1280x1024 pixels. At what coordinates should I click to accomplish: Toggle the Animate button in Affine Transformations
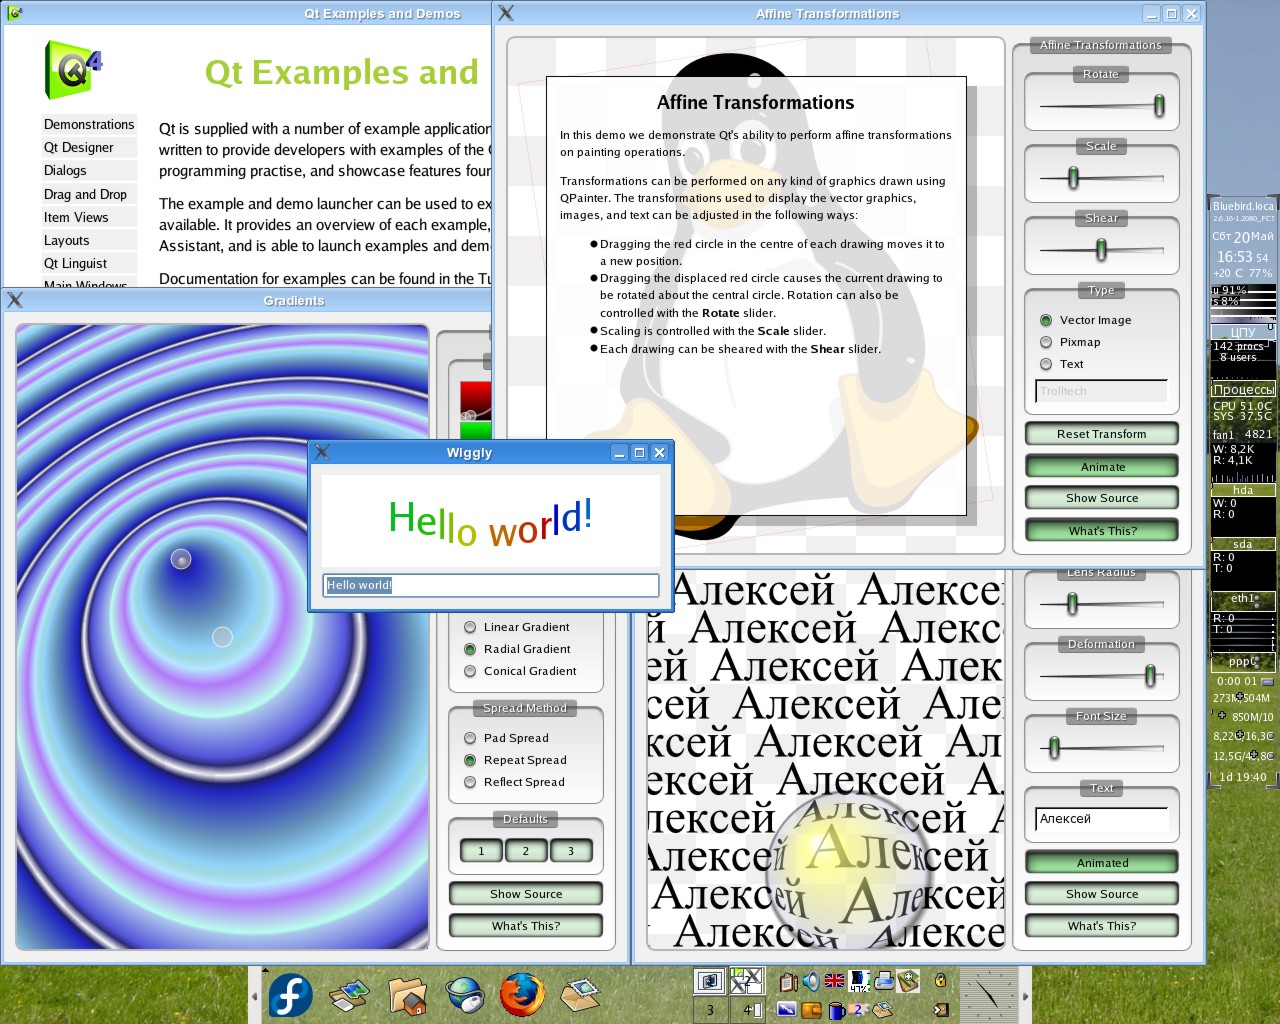coord(1102,467)
